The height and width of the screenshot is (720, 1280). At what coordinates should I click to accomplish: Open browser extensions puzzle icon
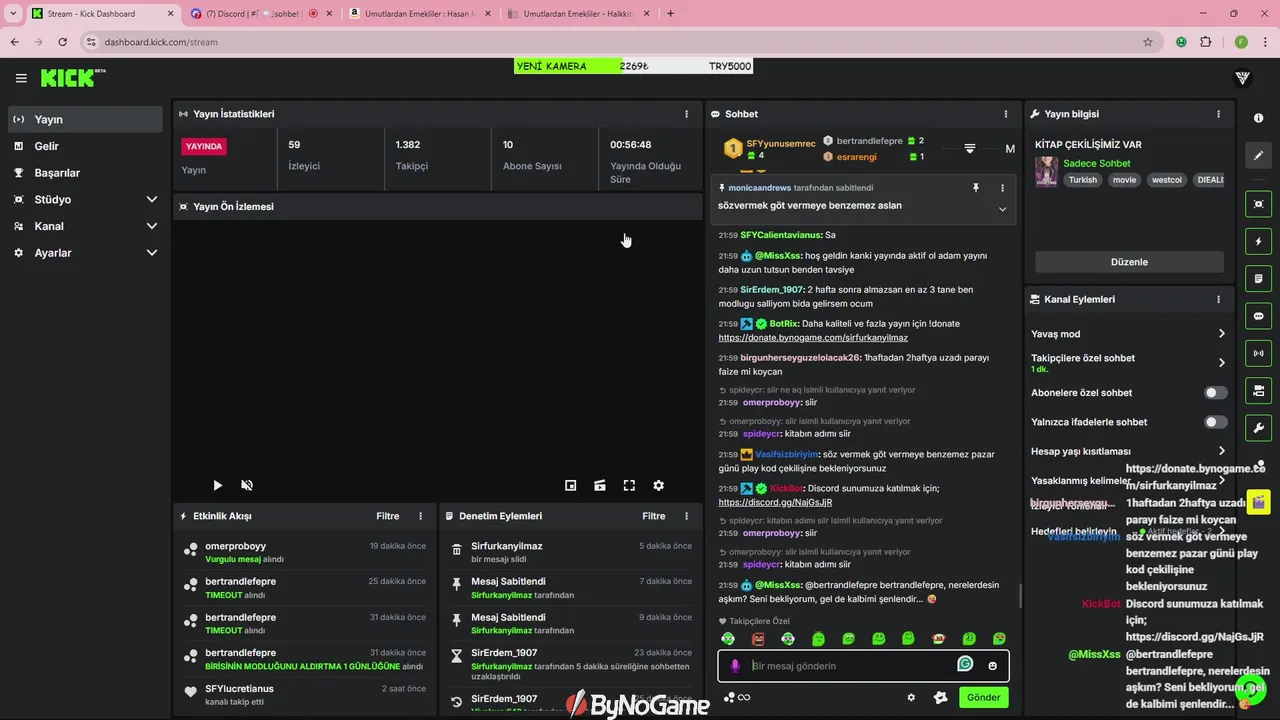click(x=1206, y=42)
